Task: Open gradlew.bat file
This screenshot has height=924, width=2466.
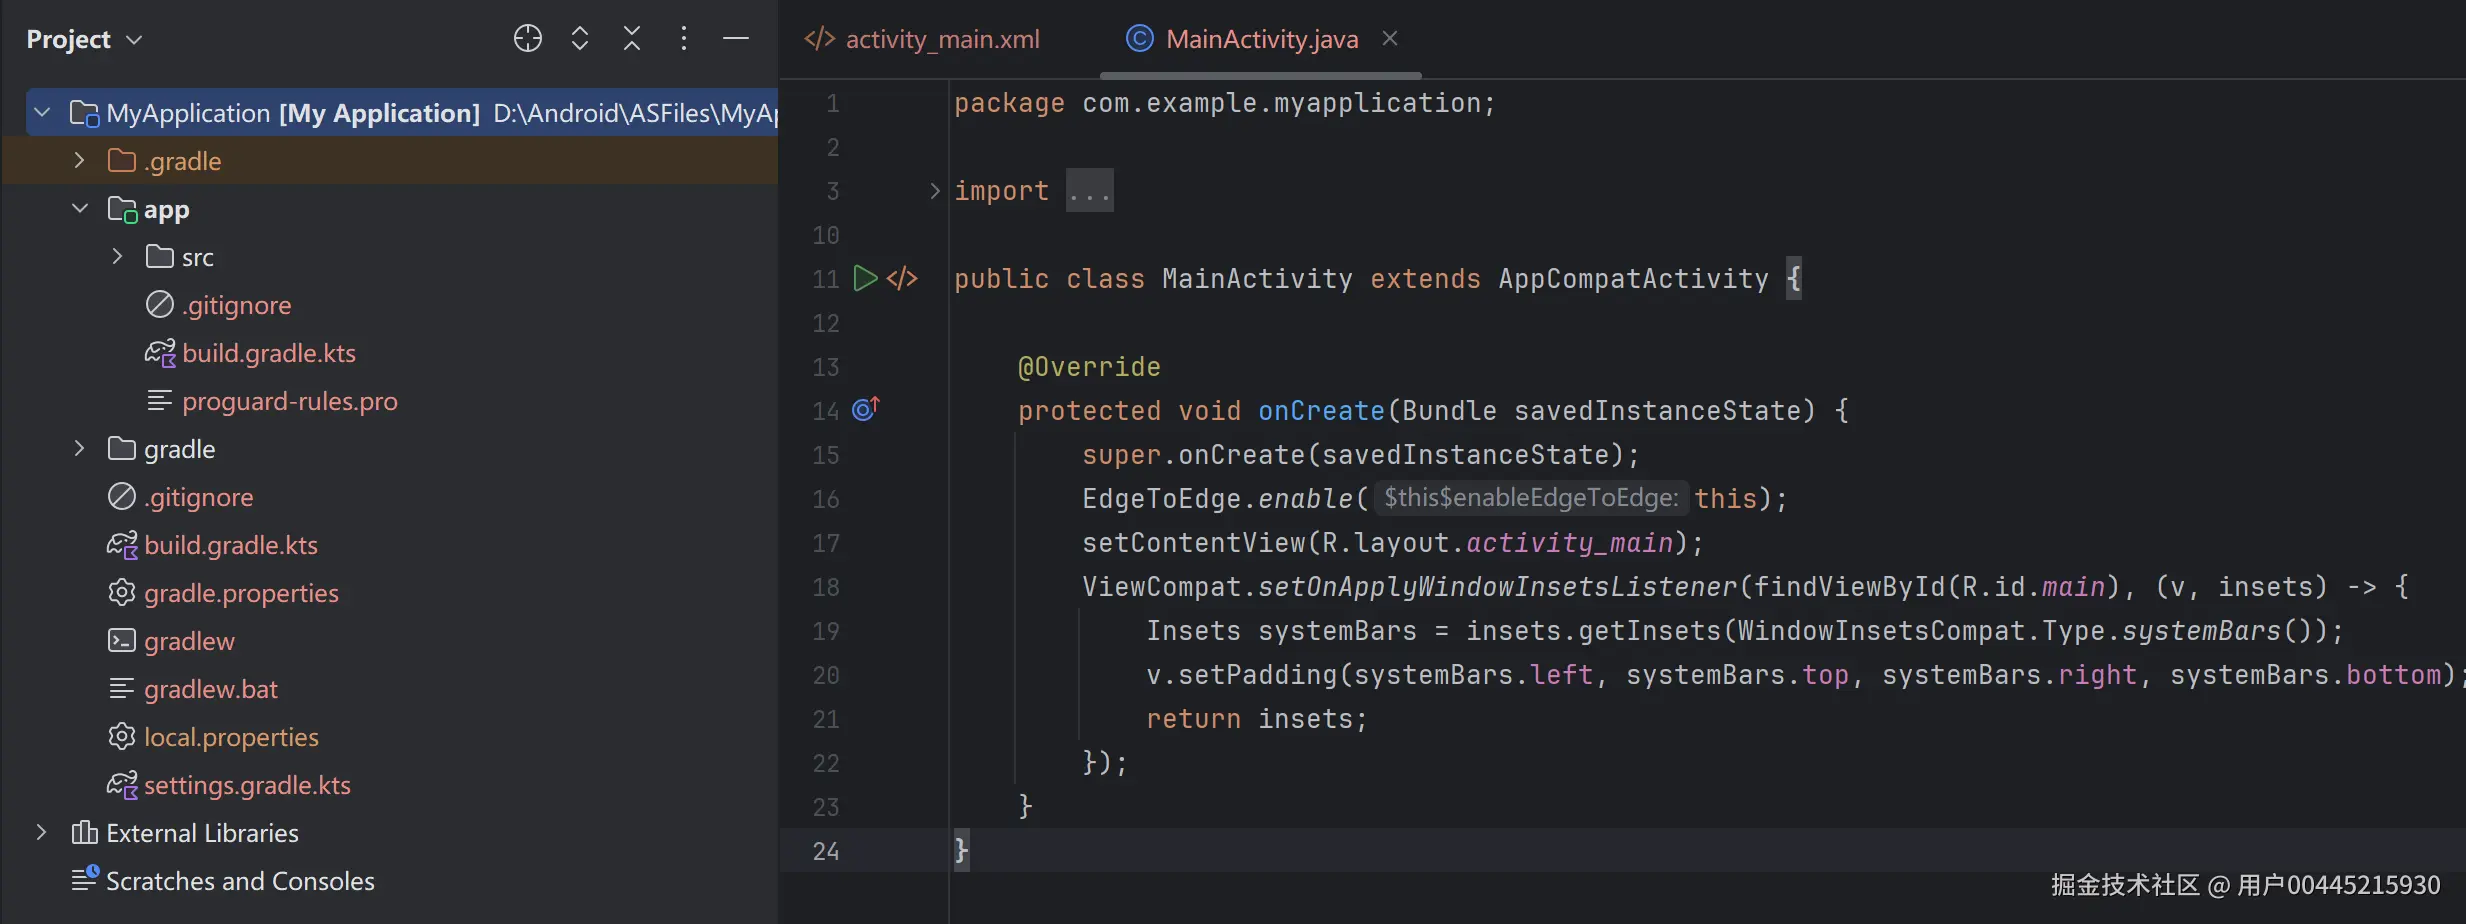Action: [211, 689]
